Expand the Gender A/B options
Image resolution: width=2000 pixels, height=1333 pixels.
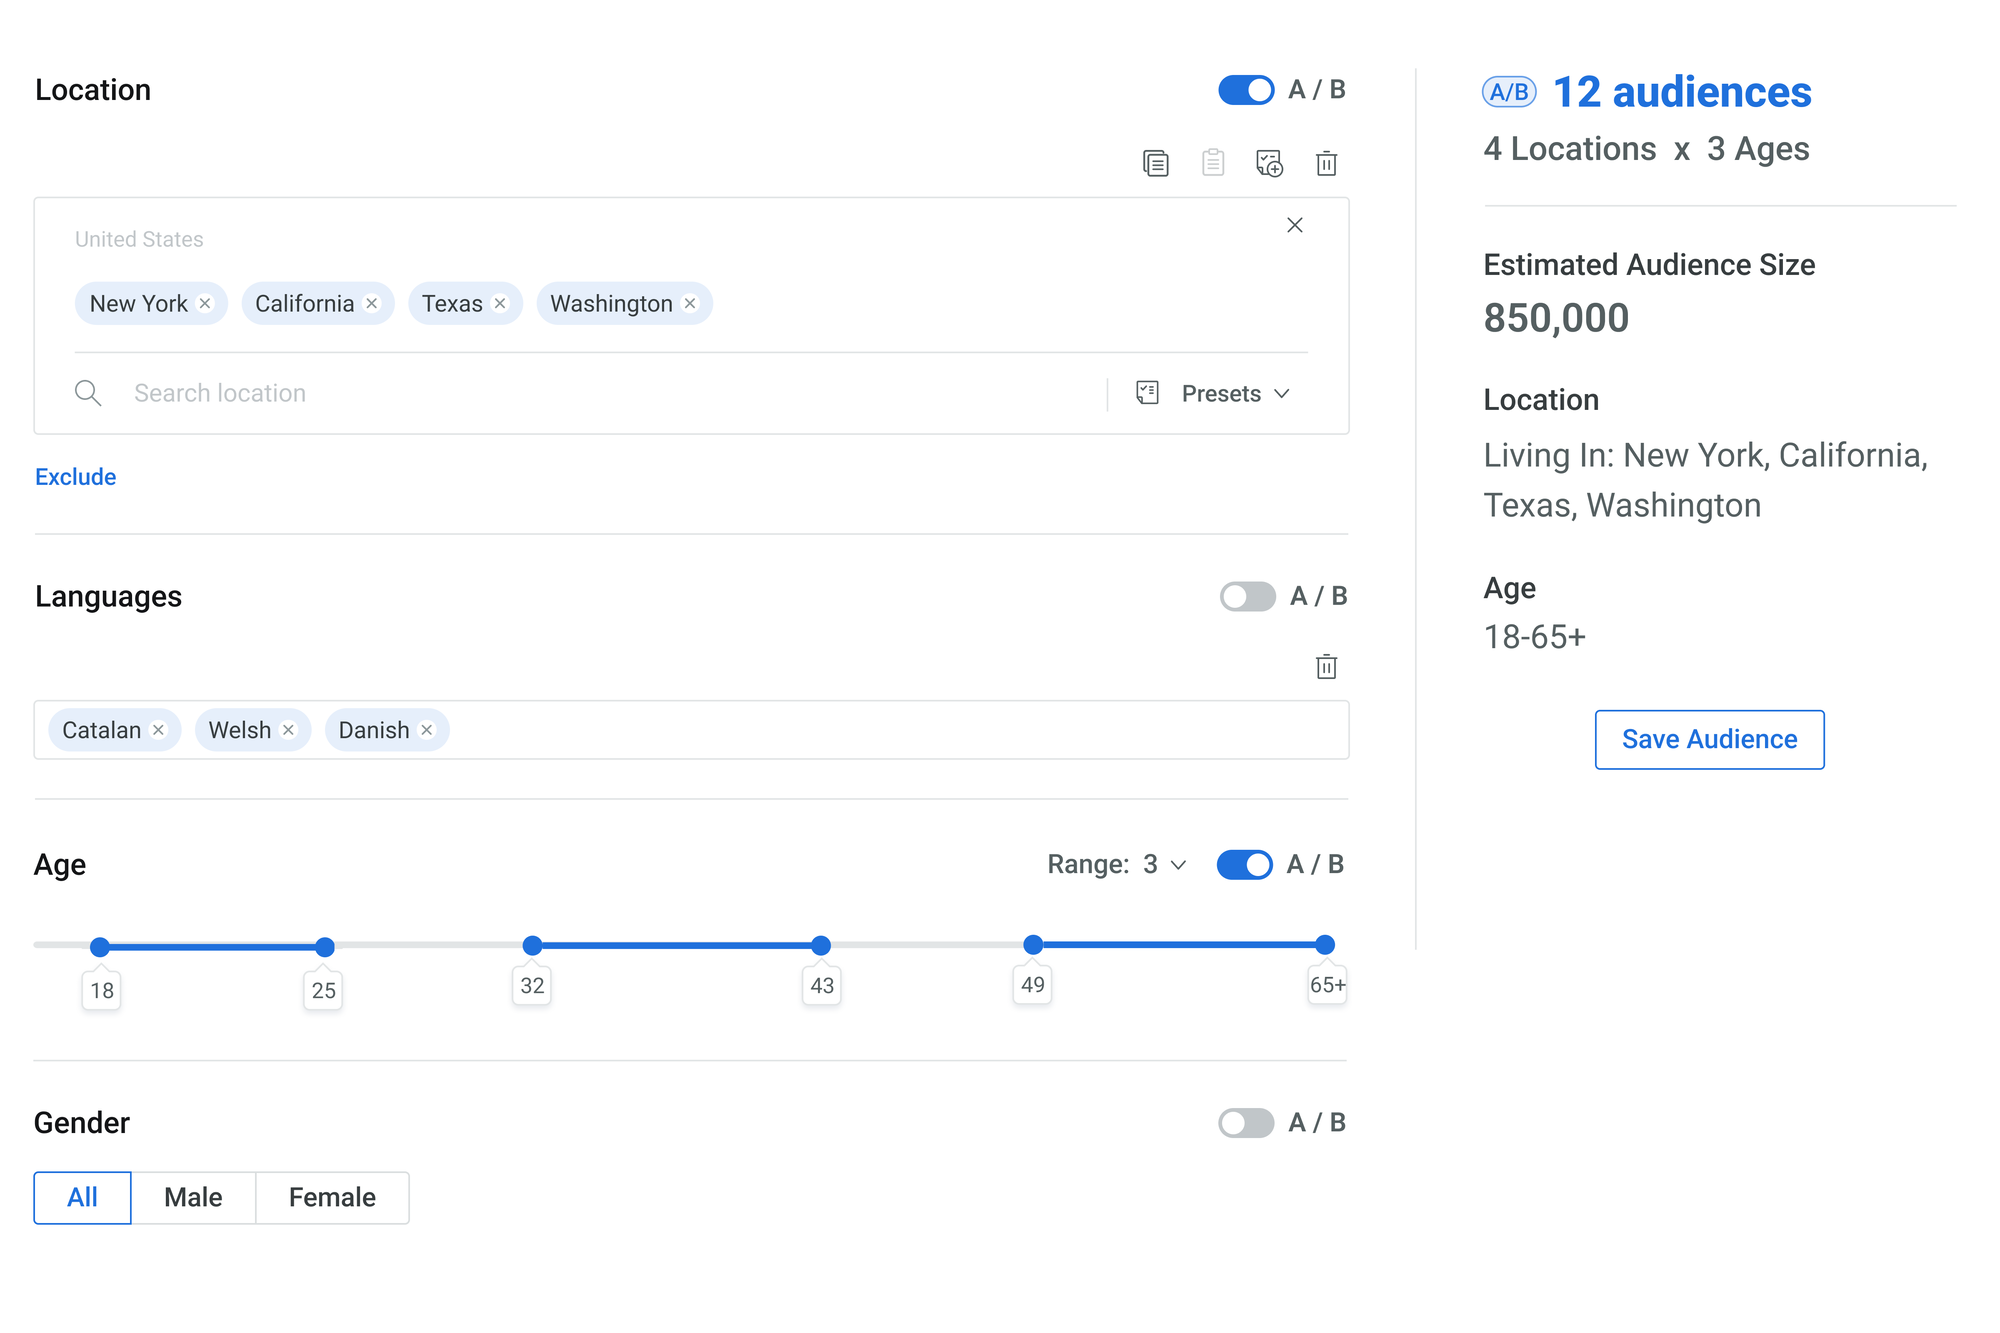(1245, 1122)
